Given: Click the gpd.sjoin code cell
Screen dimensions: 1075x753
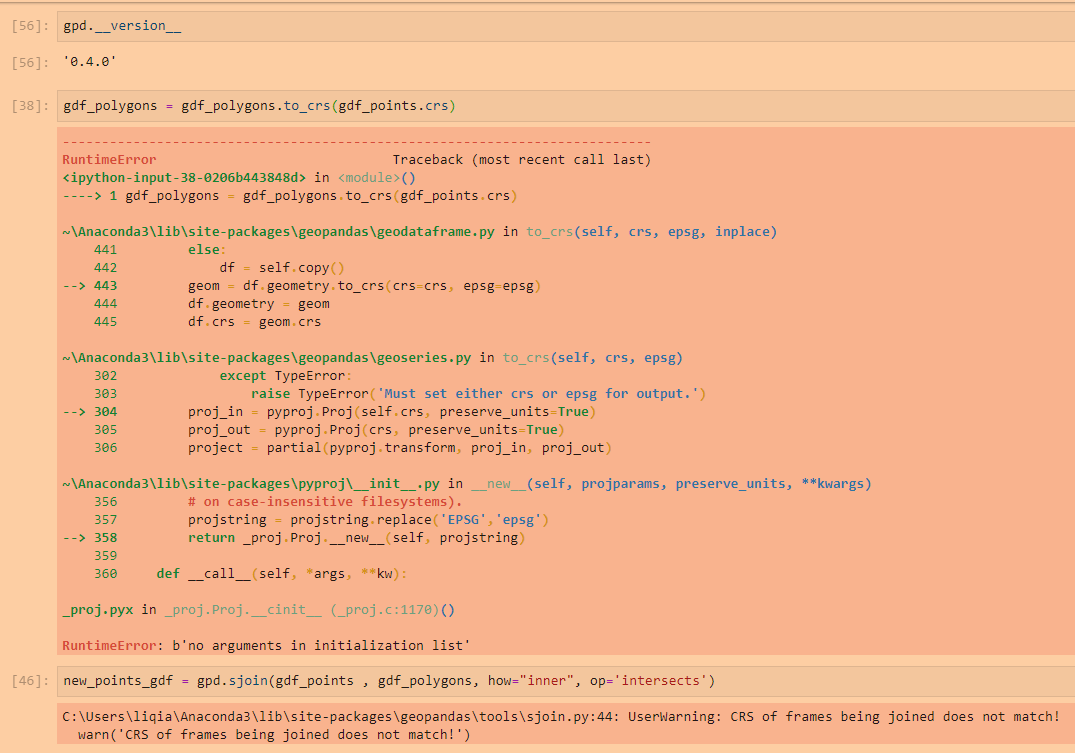Looking at the screenshot, I should pos(566,681).
